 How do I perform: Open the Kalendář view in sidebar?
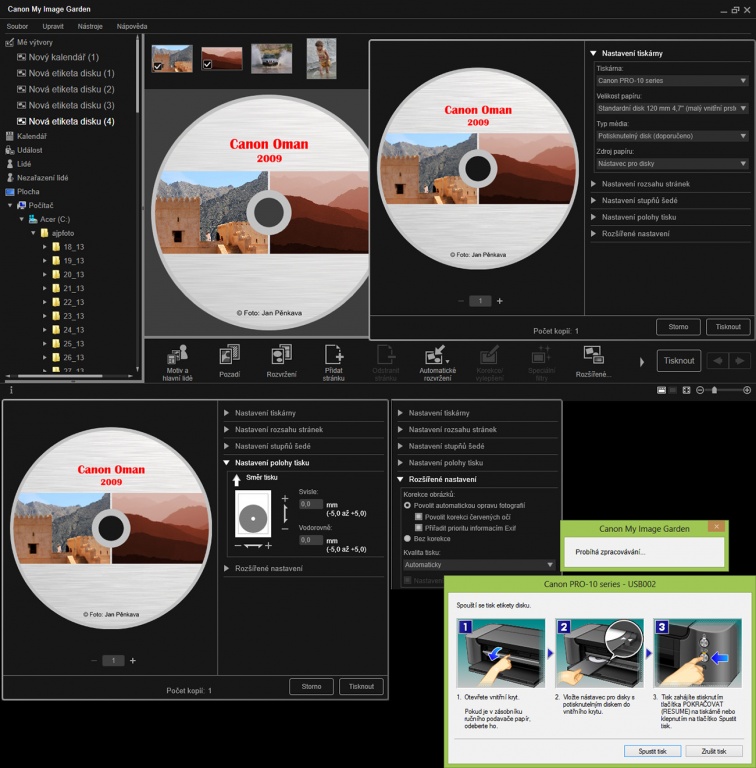26,136
